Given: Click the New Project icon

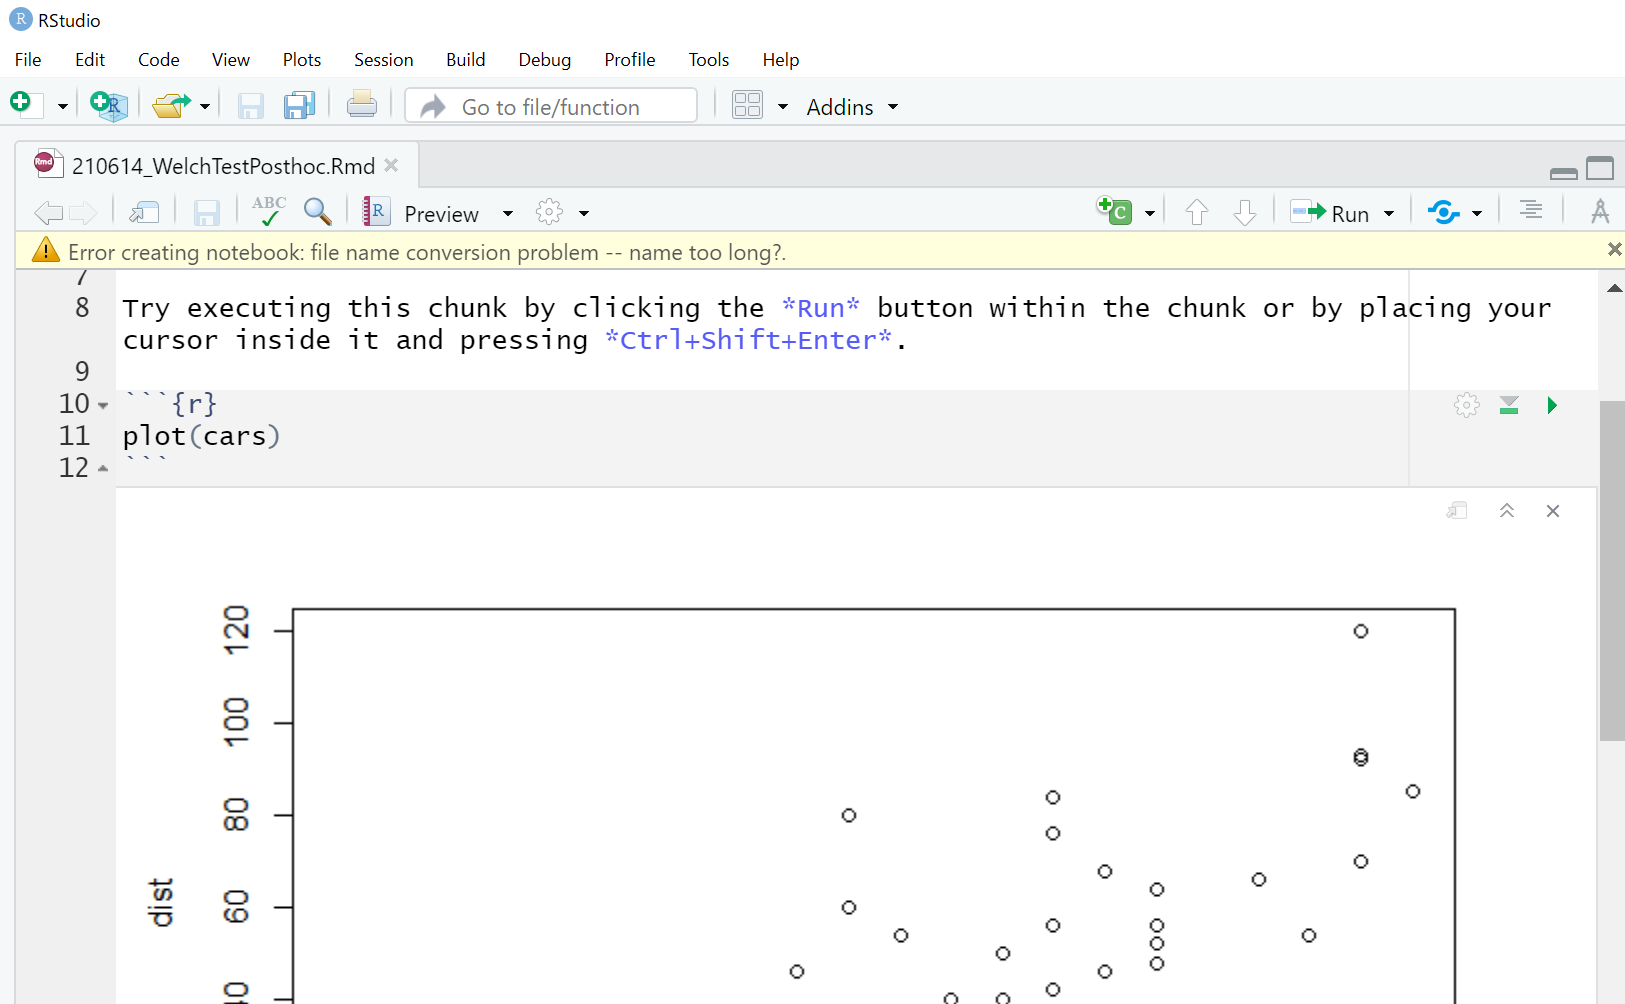Looking at the screenshot, I should 108,105.
